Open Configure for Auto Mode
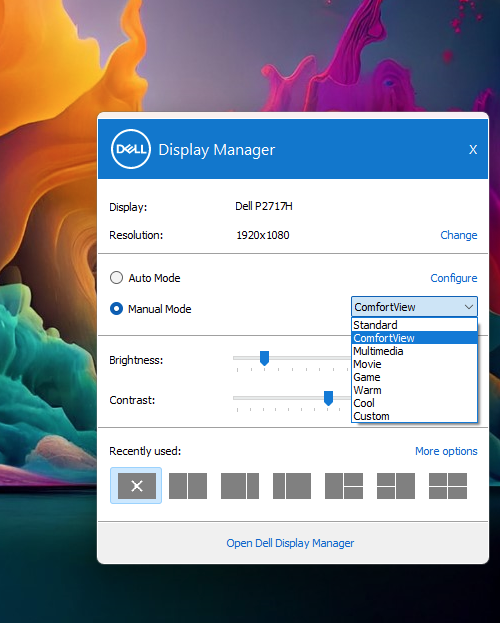The height and width of the screenshot is (623, 500). pos(454,278)
